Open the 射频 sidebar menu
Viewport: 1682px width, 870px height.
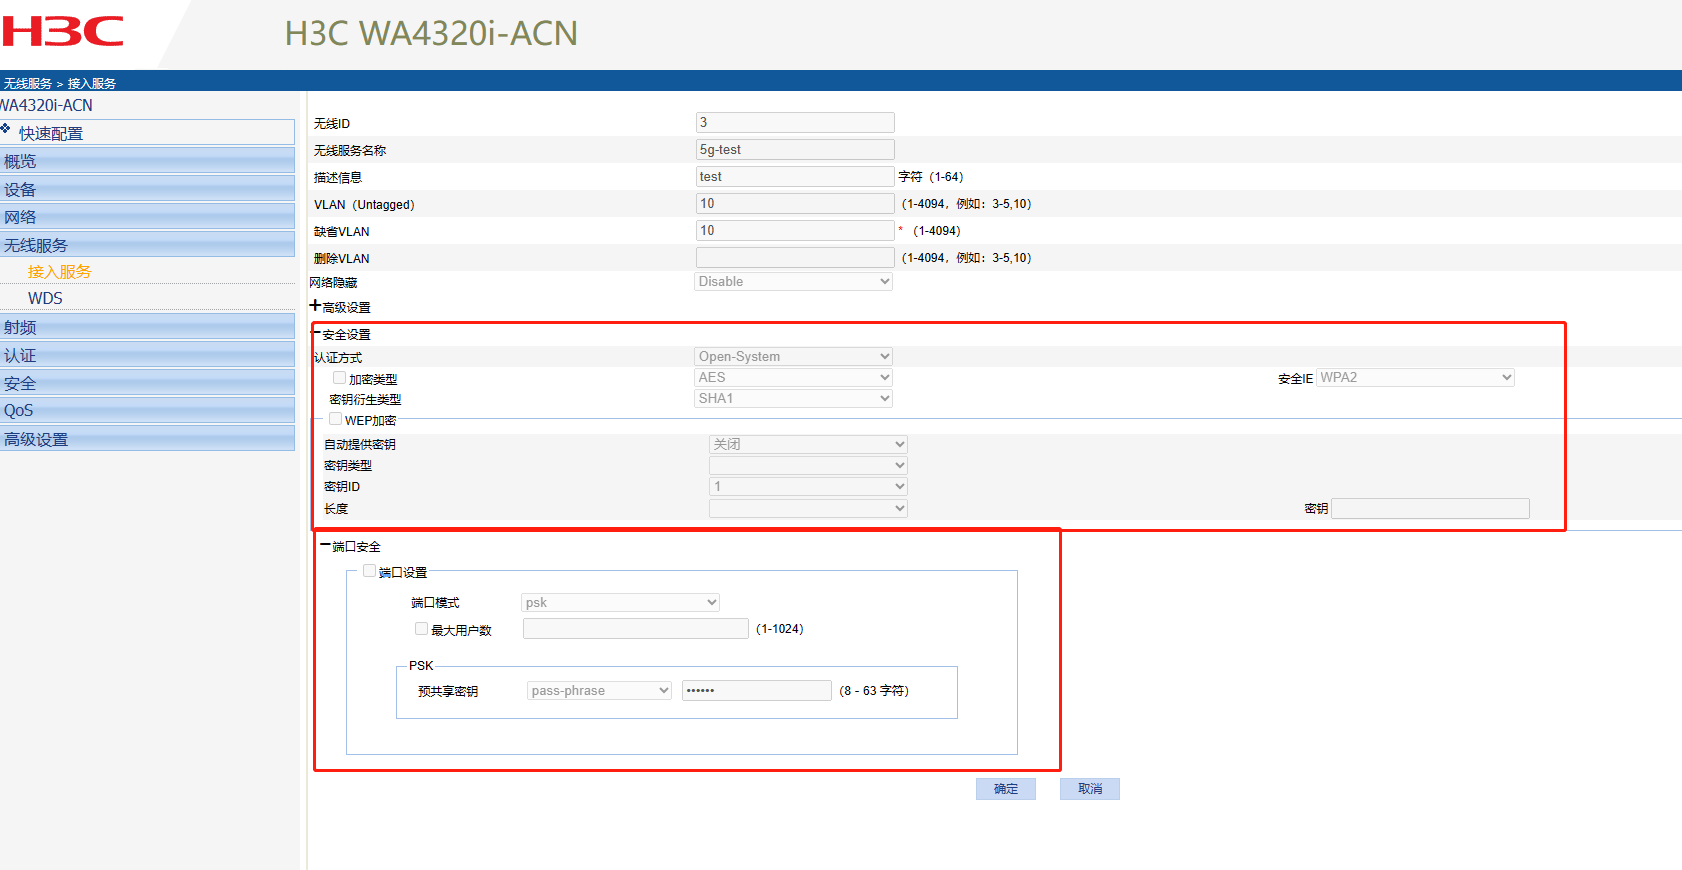148,327
